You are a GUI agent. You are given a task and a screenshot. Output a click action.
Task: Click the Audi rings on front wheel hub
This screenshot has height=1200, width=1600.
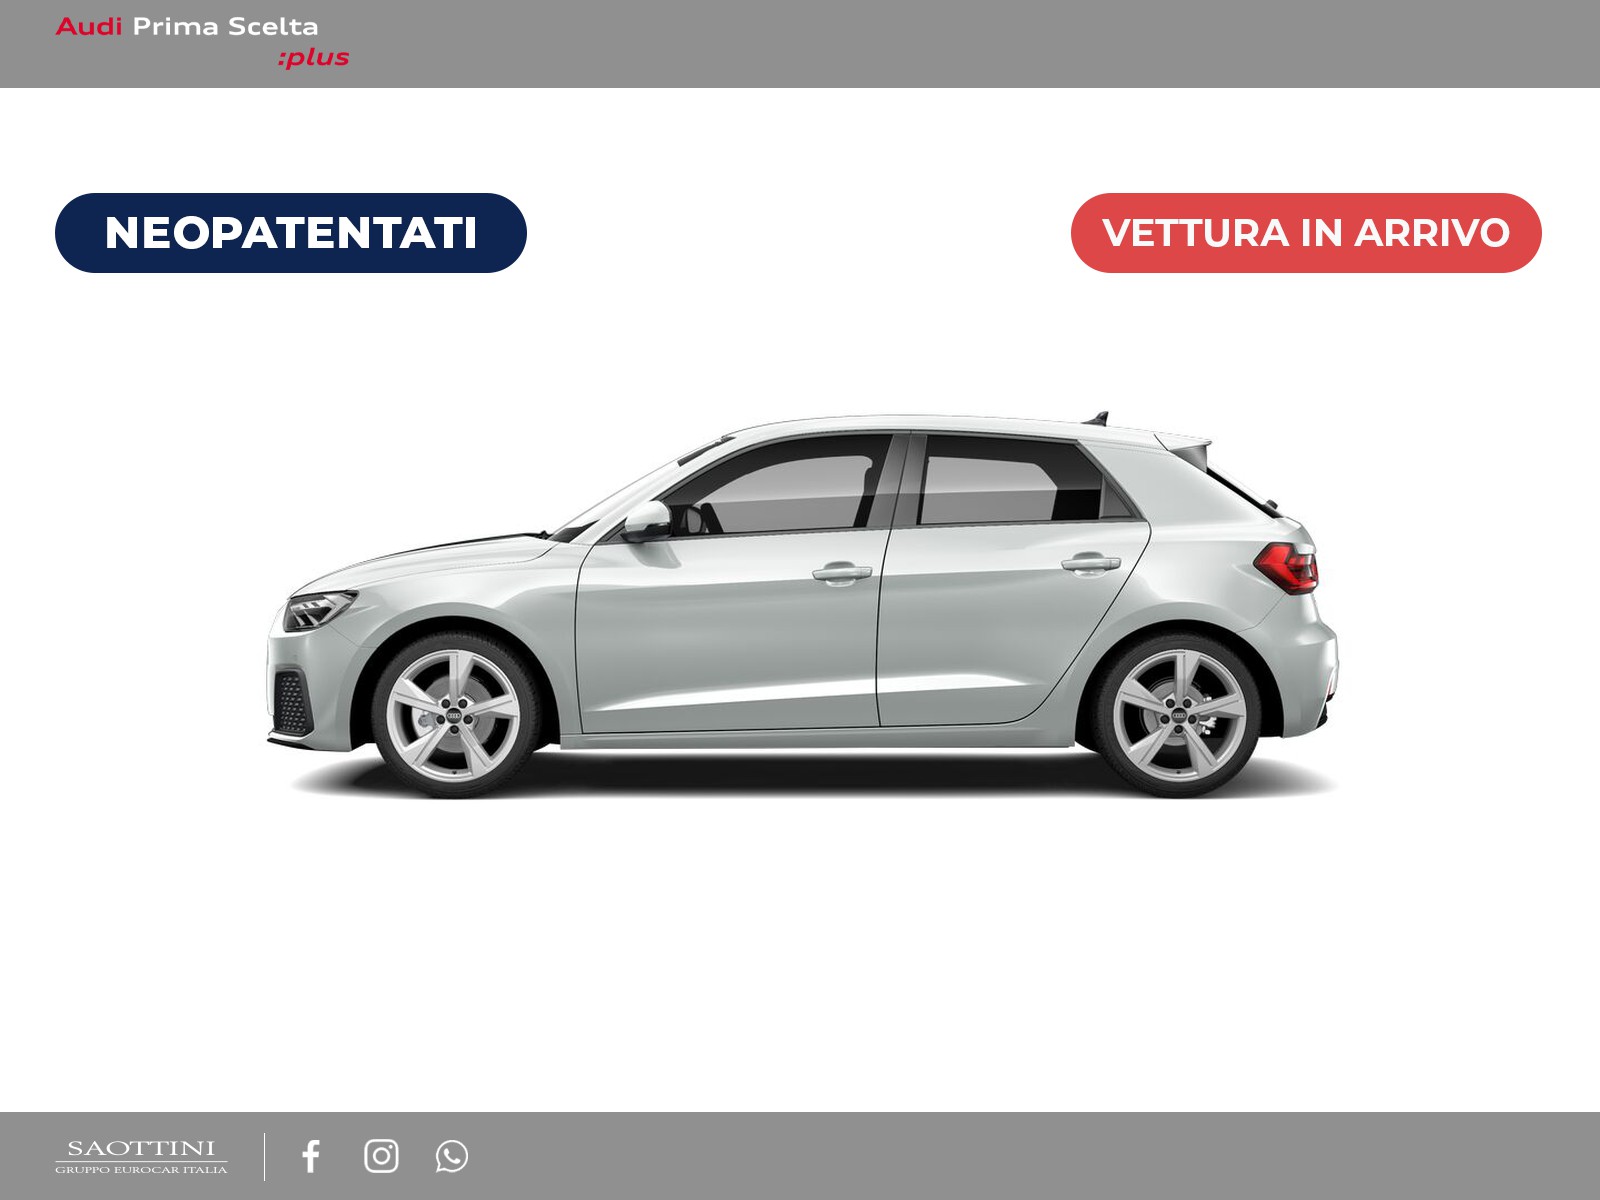click(453, 717)
